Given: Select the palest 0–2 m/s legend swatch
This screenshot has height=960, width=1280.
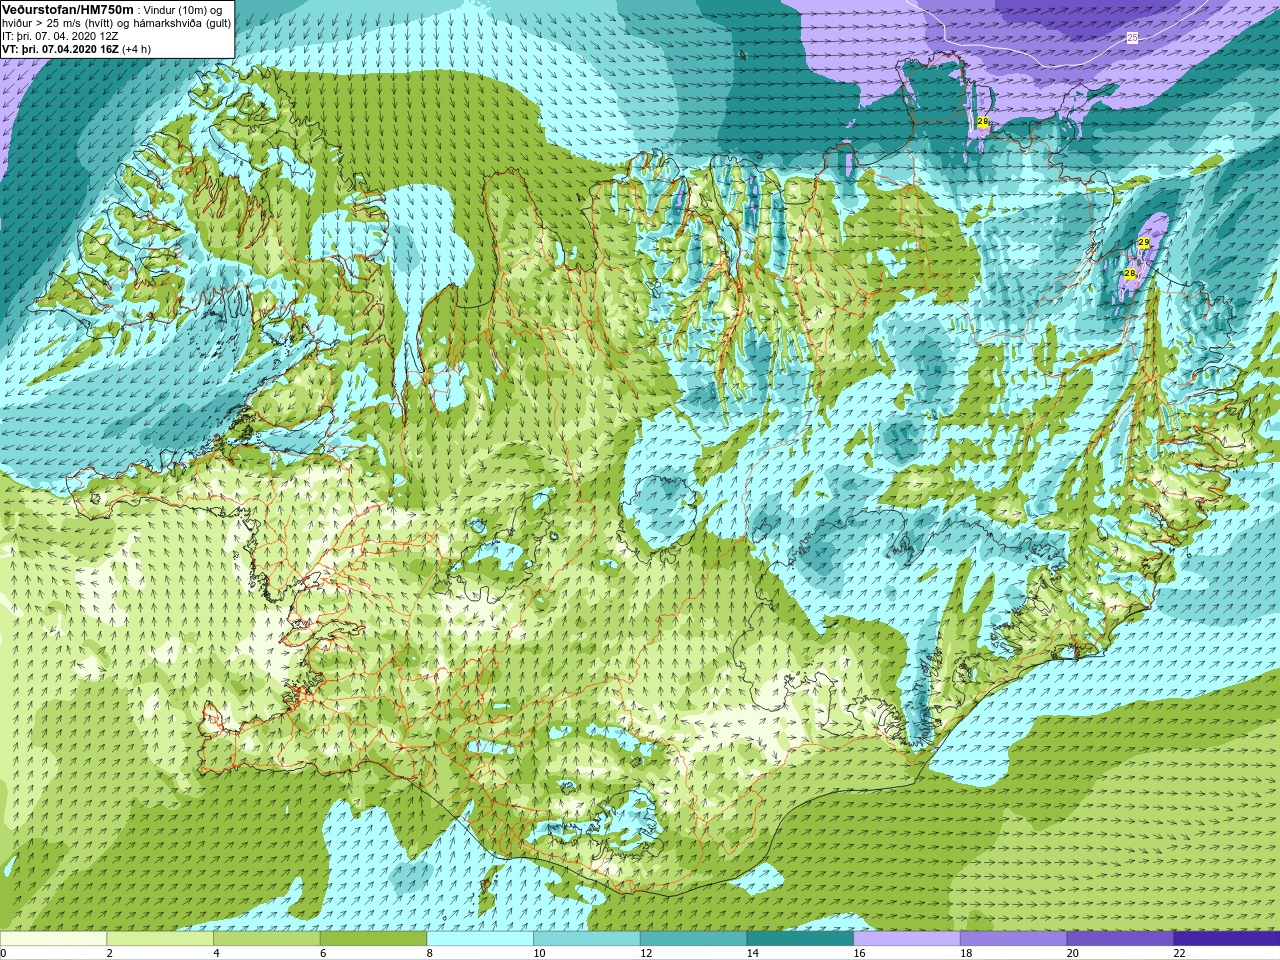Looking at the screenshot, I should pyautogui.click(x=53, y=939).
